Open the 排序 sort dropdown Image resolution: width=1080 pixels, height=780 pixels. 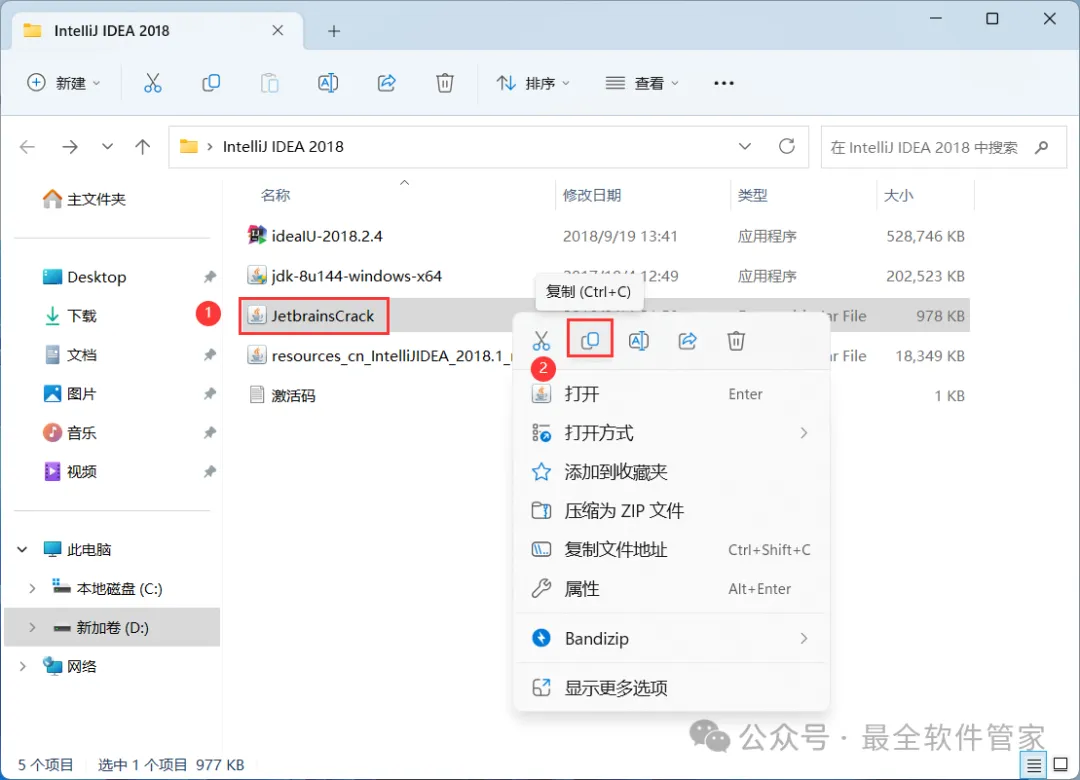coord(534,83)
